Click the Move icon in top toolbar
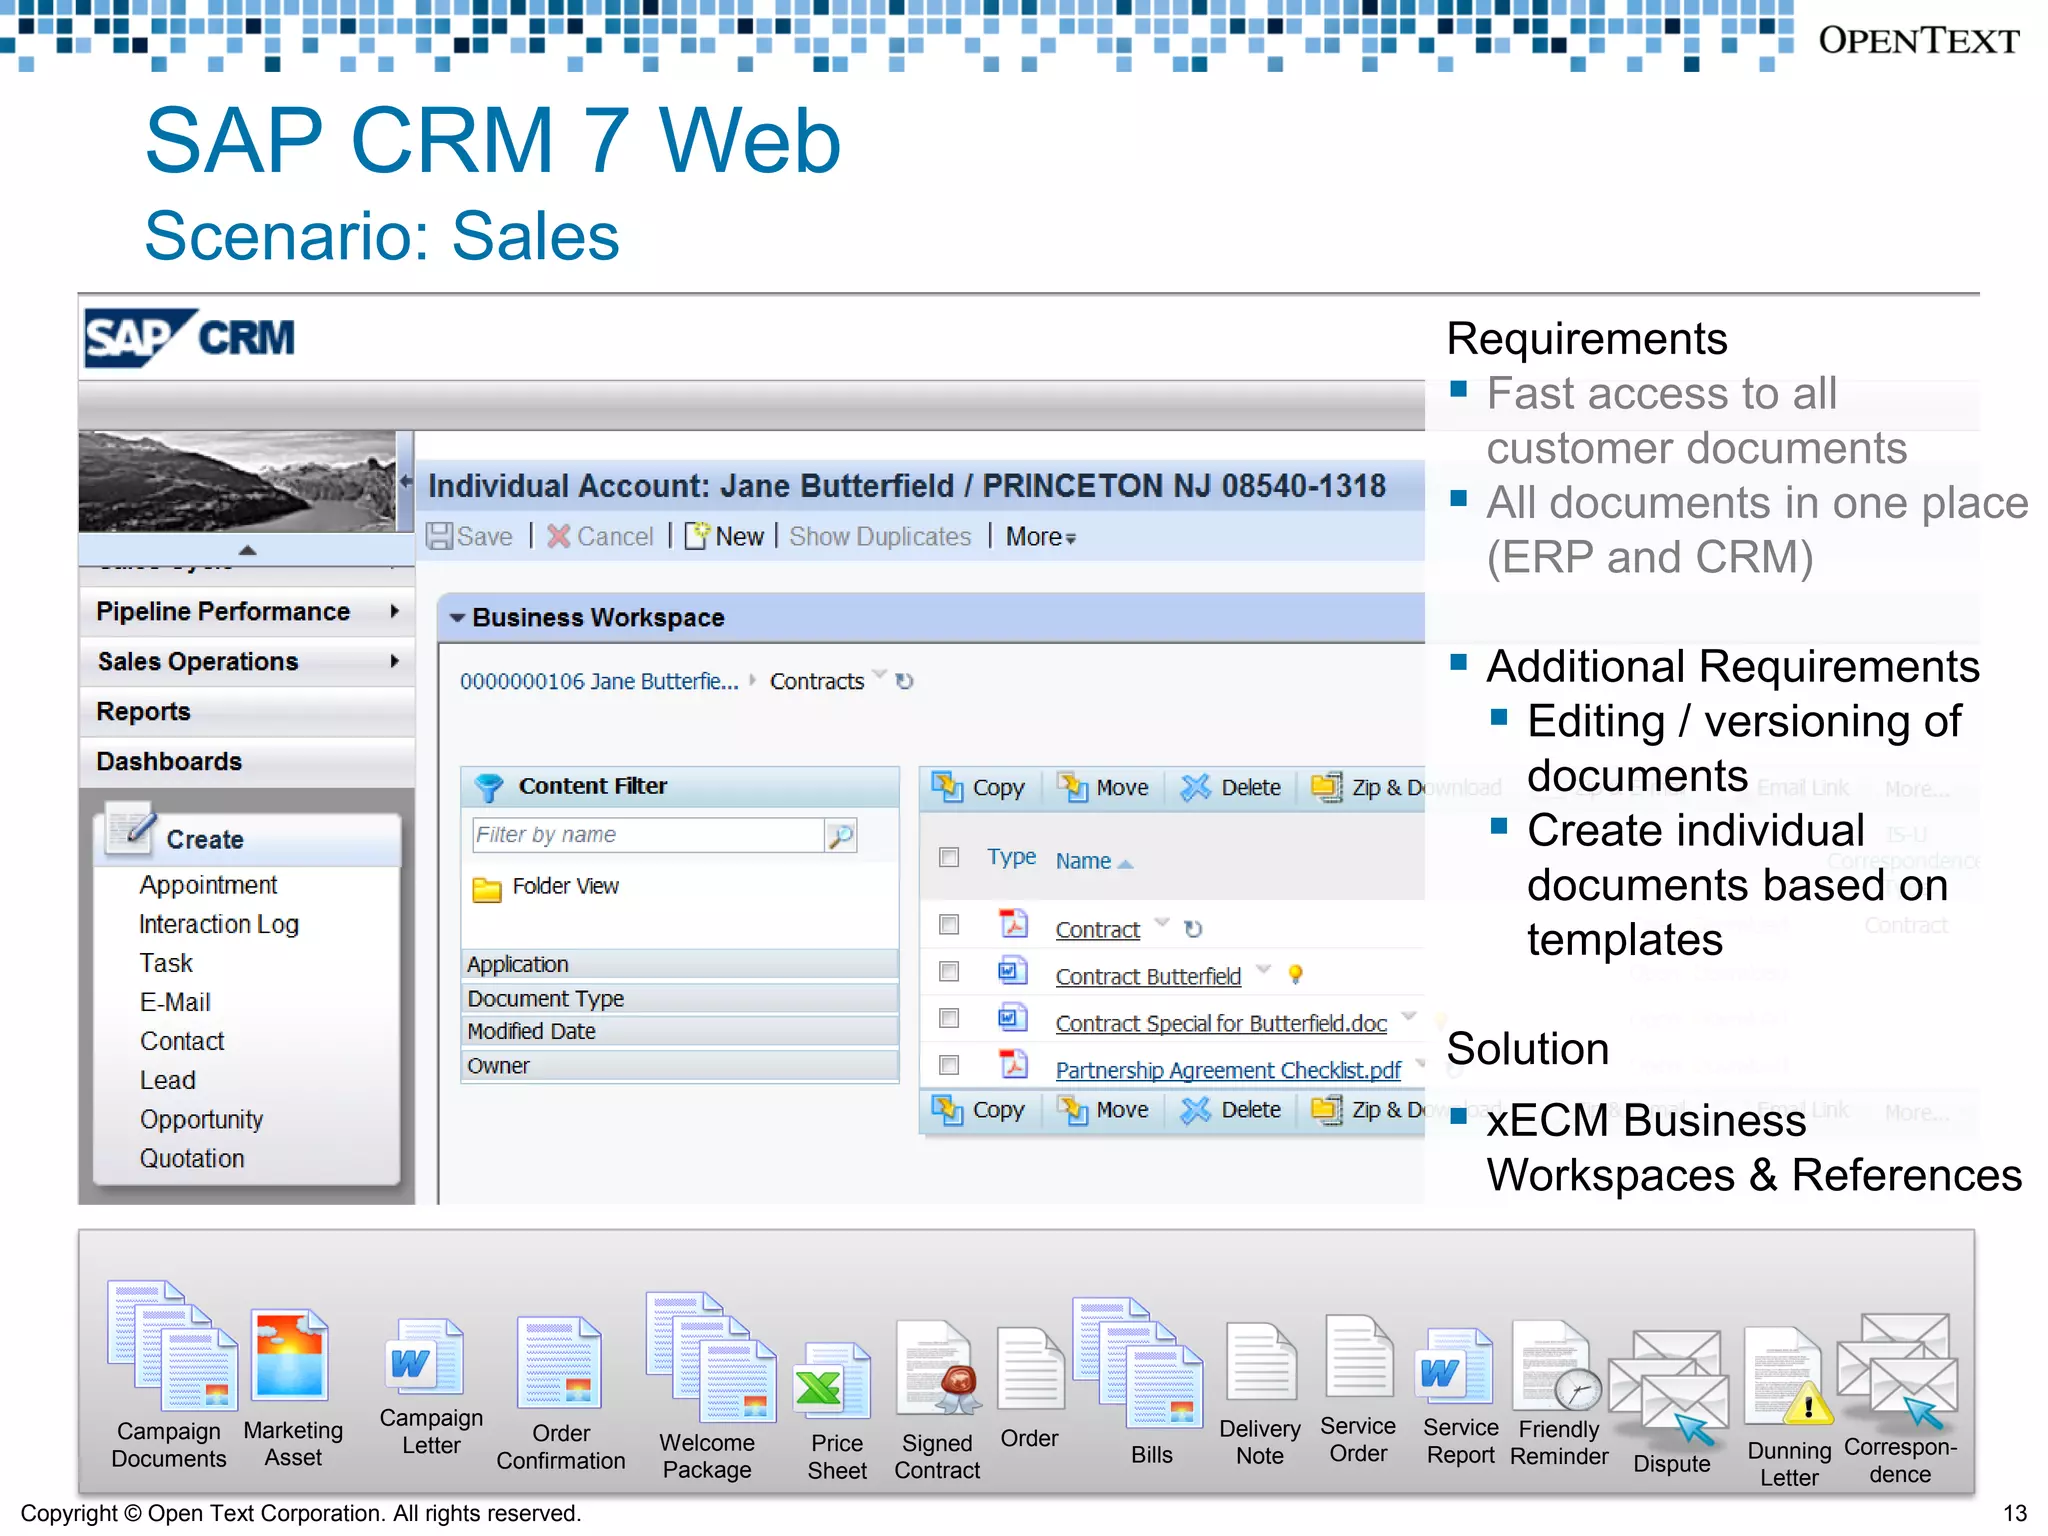This screenshot has height=1536, width=2048. pyautogui.click(x=1073, y=787)
